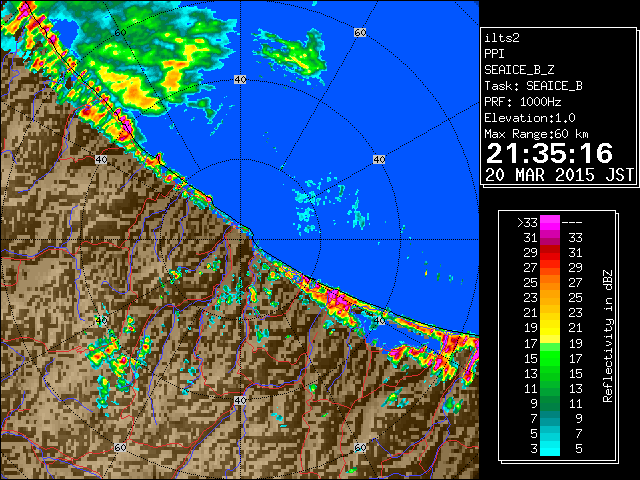Pick the bright magenta >33 dBZ swatch

tap(550, 222)
